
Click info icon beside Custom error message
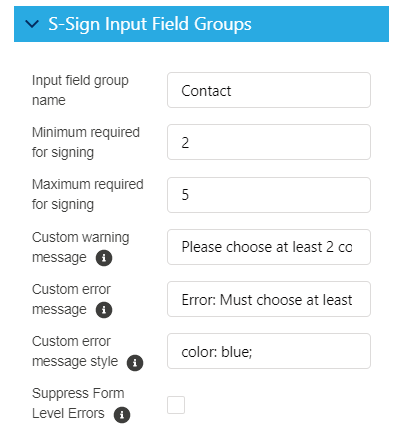[x=104, y=310]
